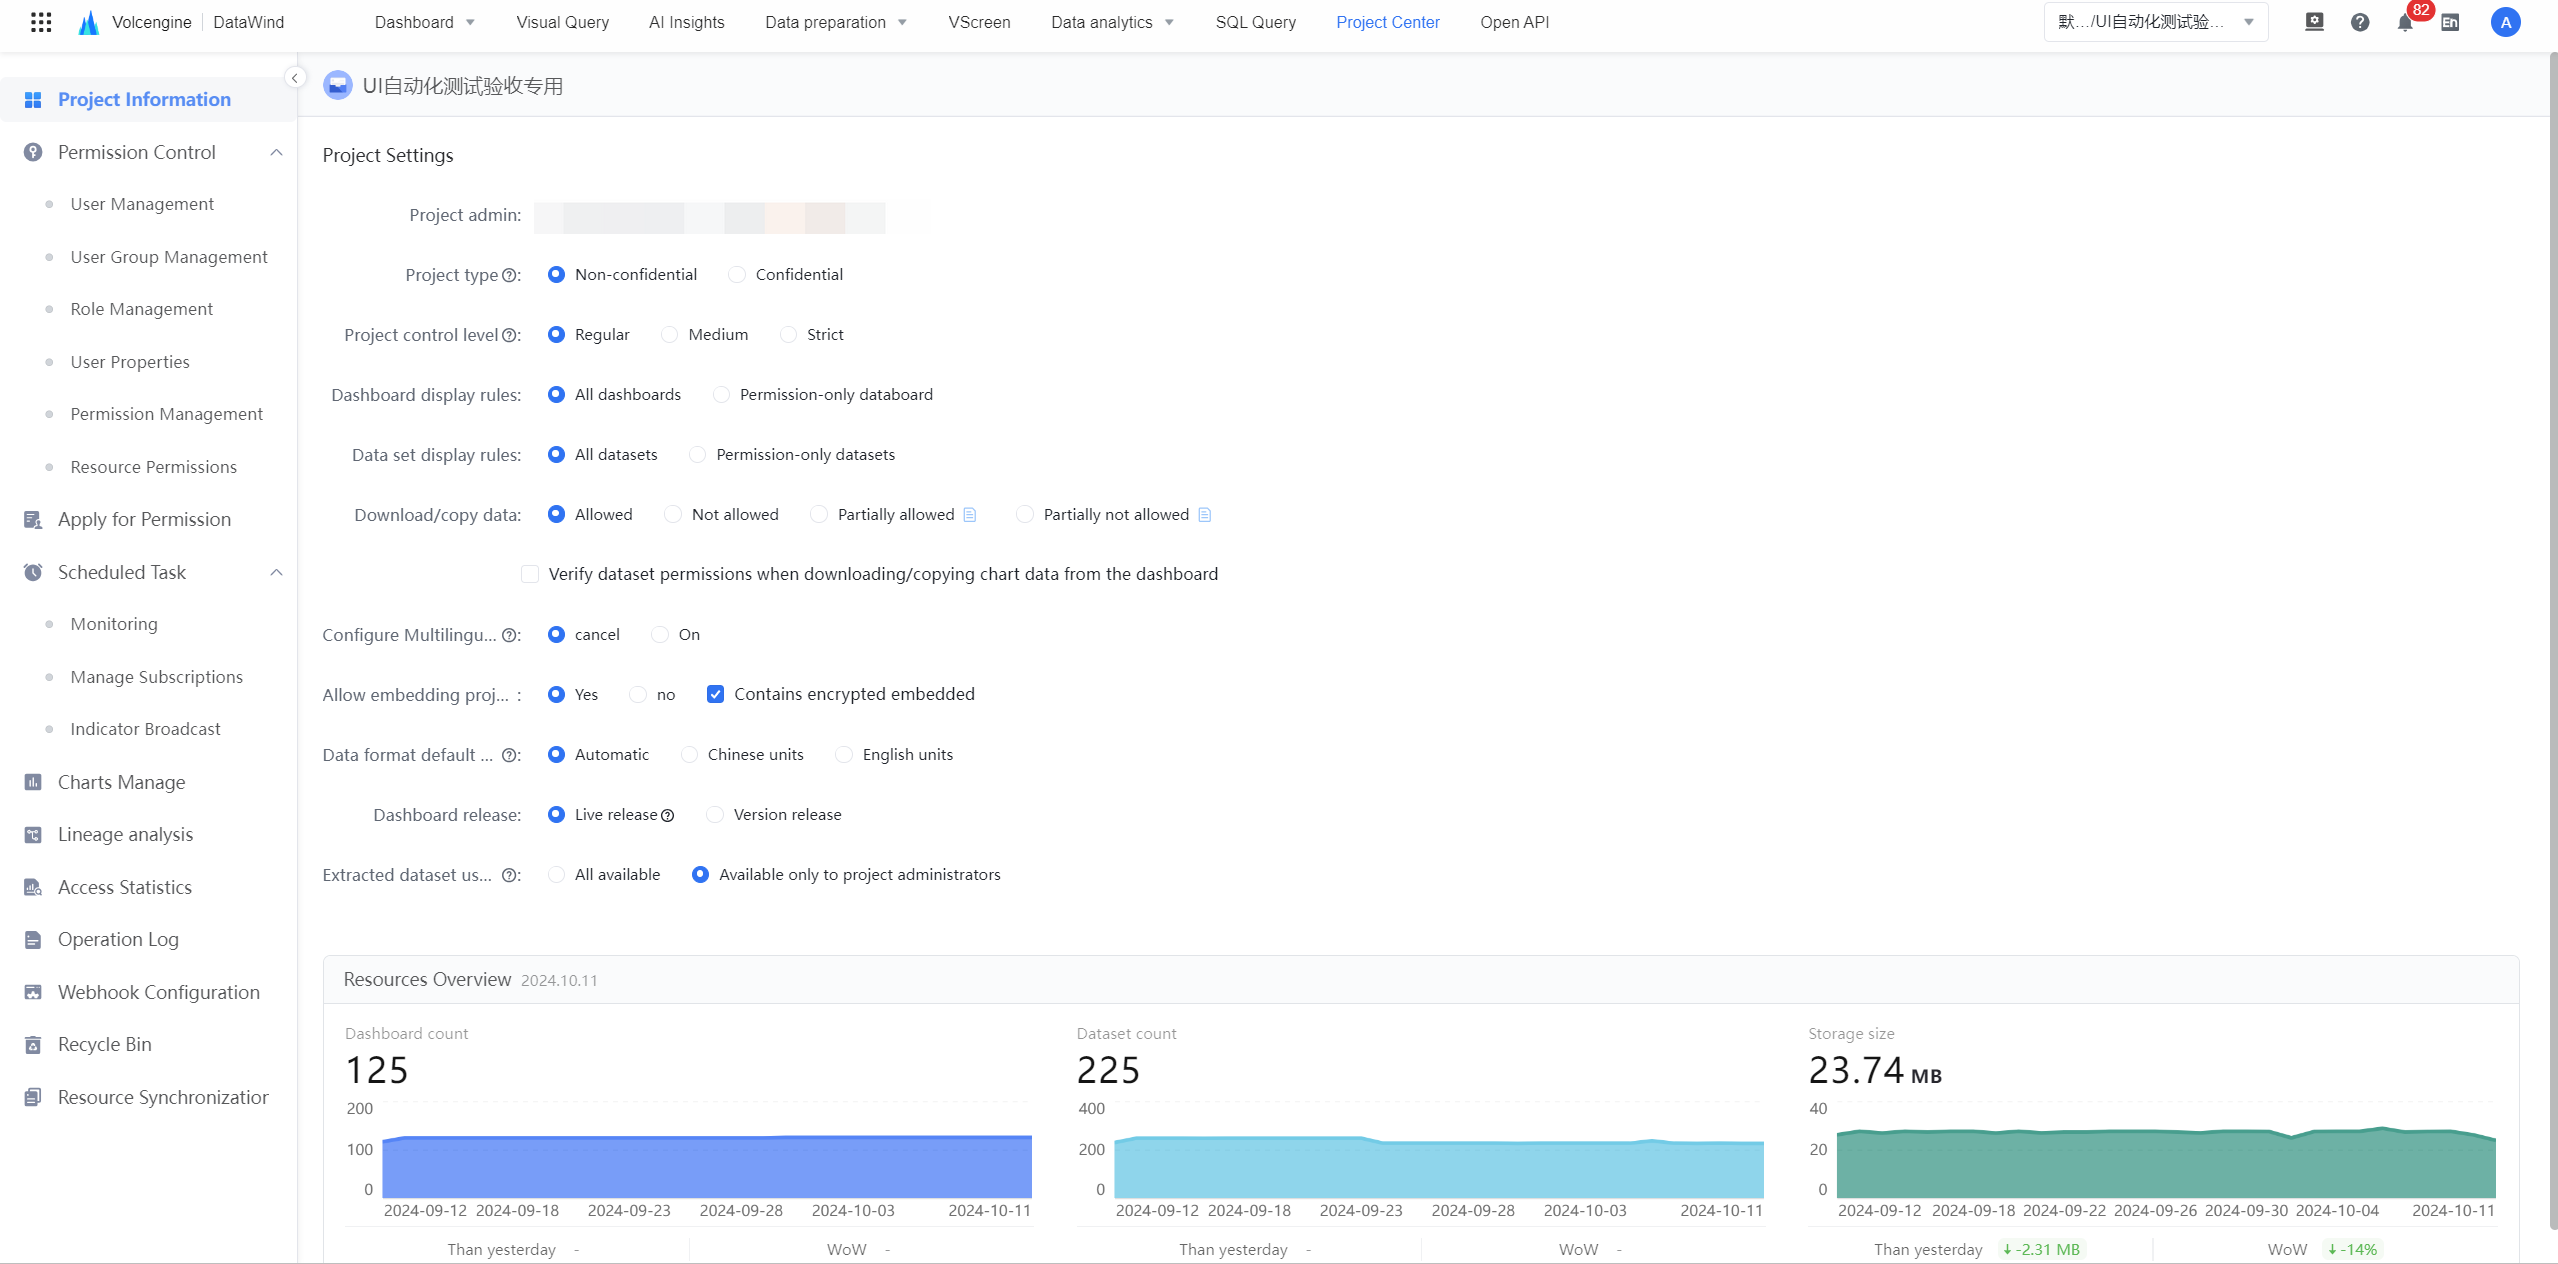Open the project selector dropdown

click(x=2155, y=22)
